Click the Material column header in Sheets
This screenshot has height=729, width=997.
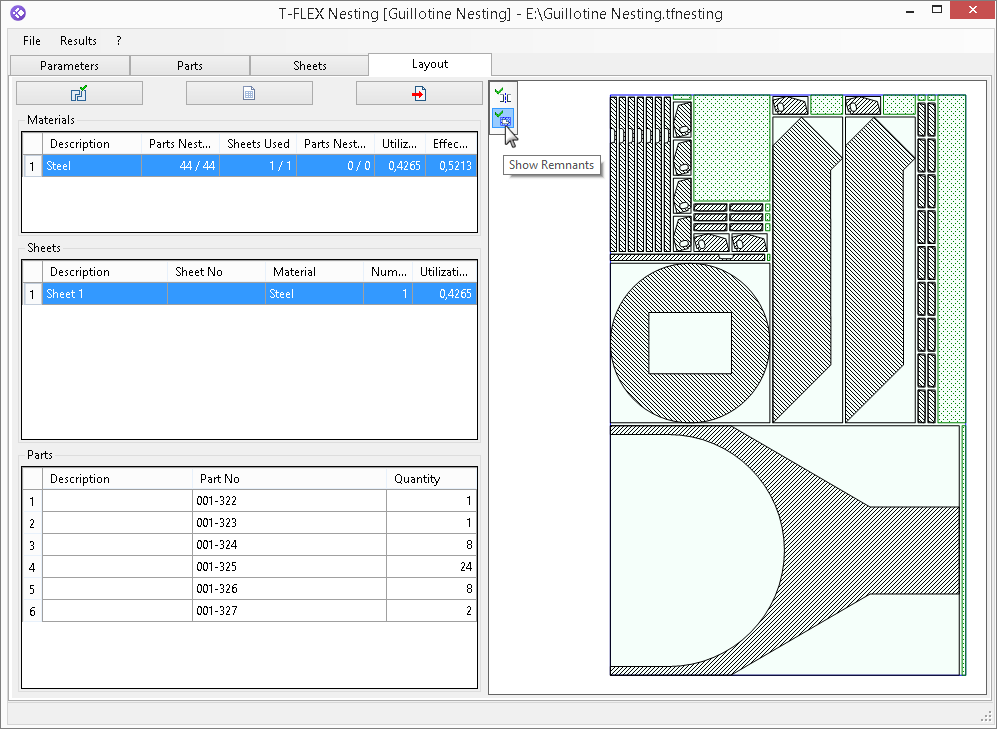[x=315, y=272]
